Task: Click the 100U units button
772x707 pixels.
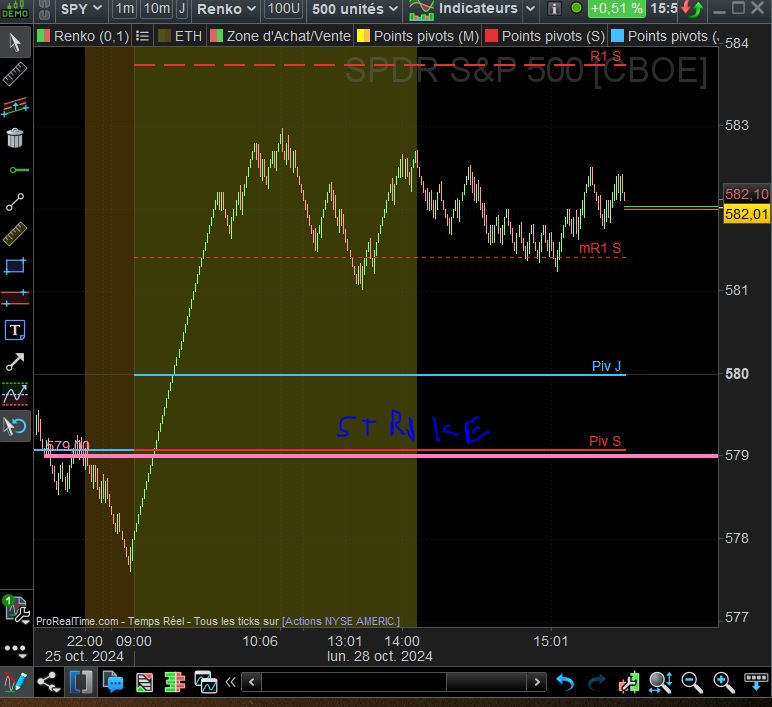Action: [284, 9]
